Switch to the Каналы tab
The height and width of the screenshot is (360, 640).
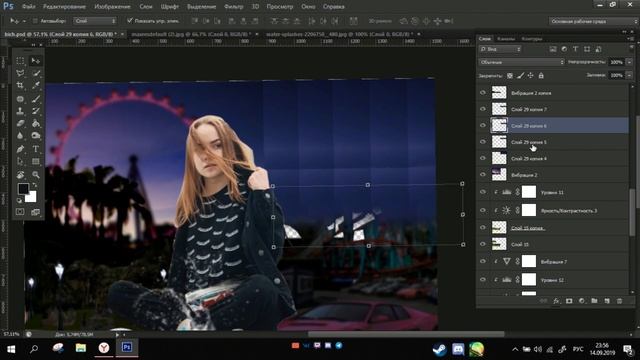[506, 39]
